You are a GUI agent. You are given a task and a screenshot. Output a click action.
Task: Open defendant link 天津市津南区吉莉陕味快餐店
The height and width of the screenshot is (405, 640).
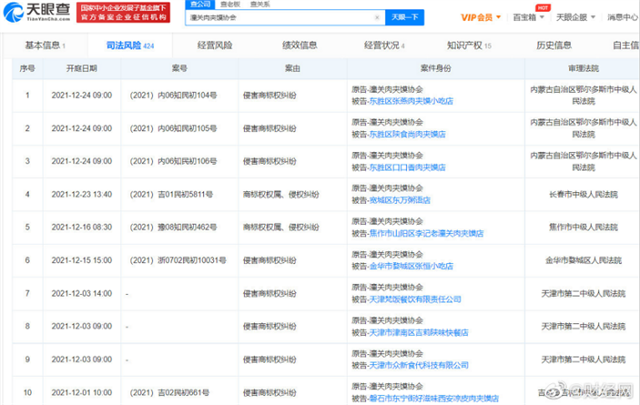click(419, 332)
